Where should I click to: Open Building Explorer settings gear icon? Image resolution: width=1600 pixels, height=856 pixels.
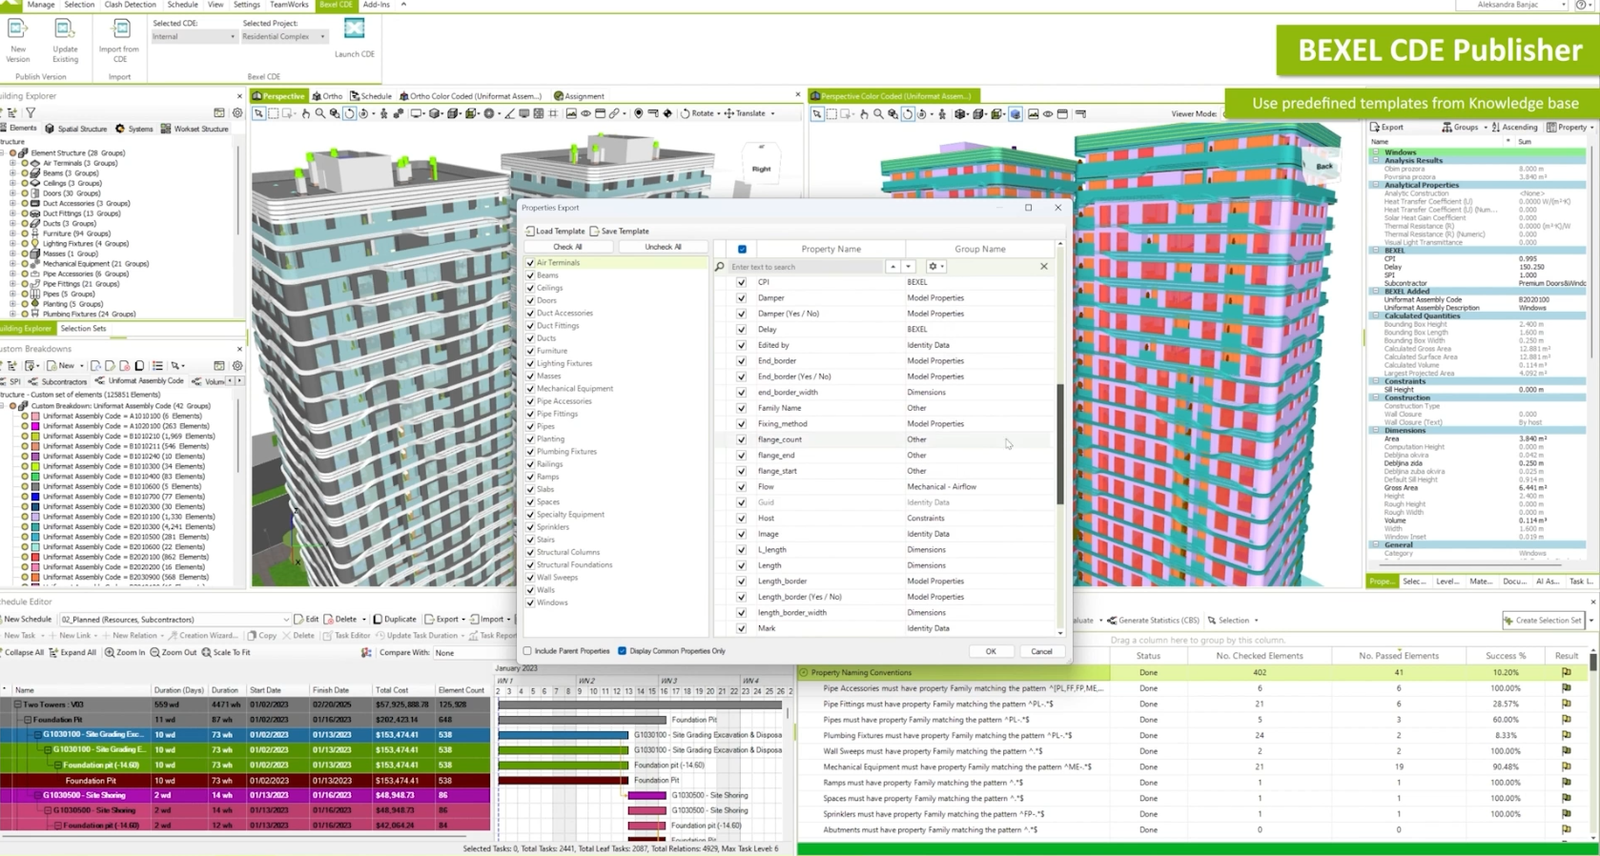237,113
